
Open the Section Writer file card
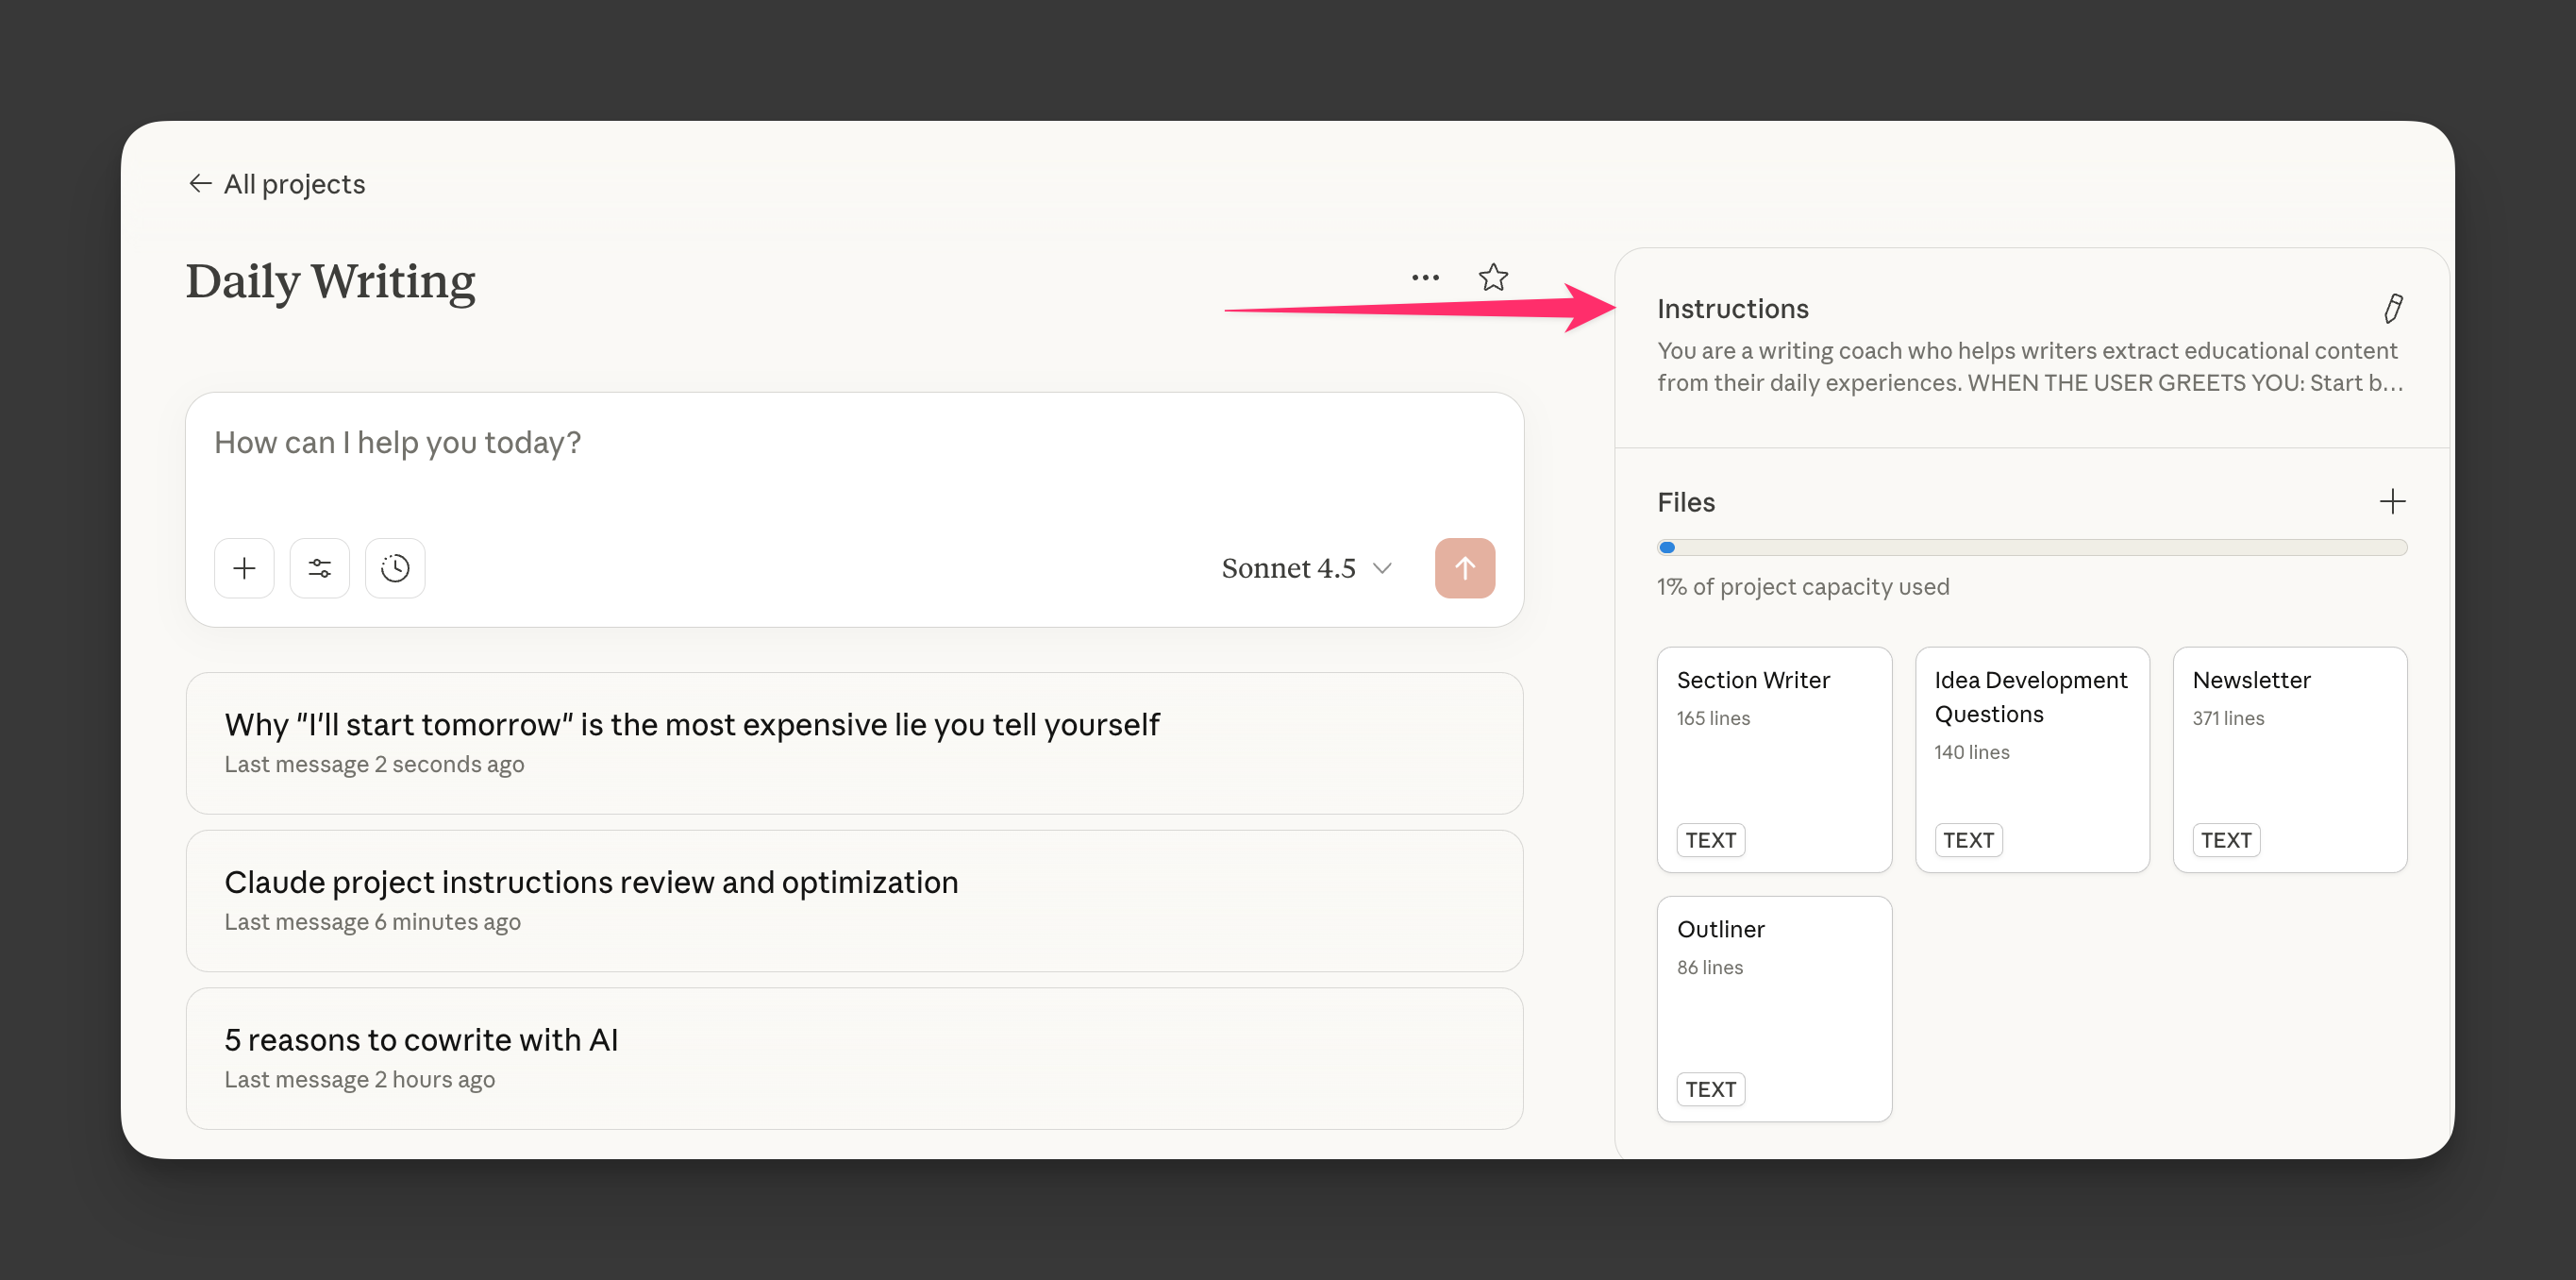[1773, 759]
